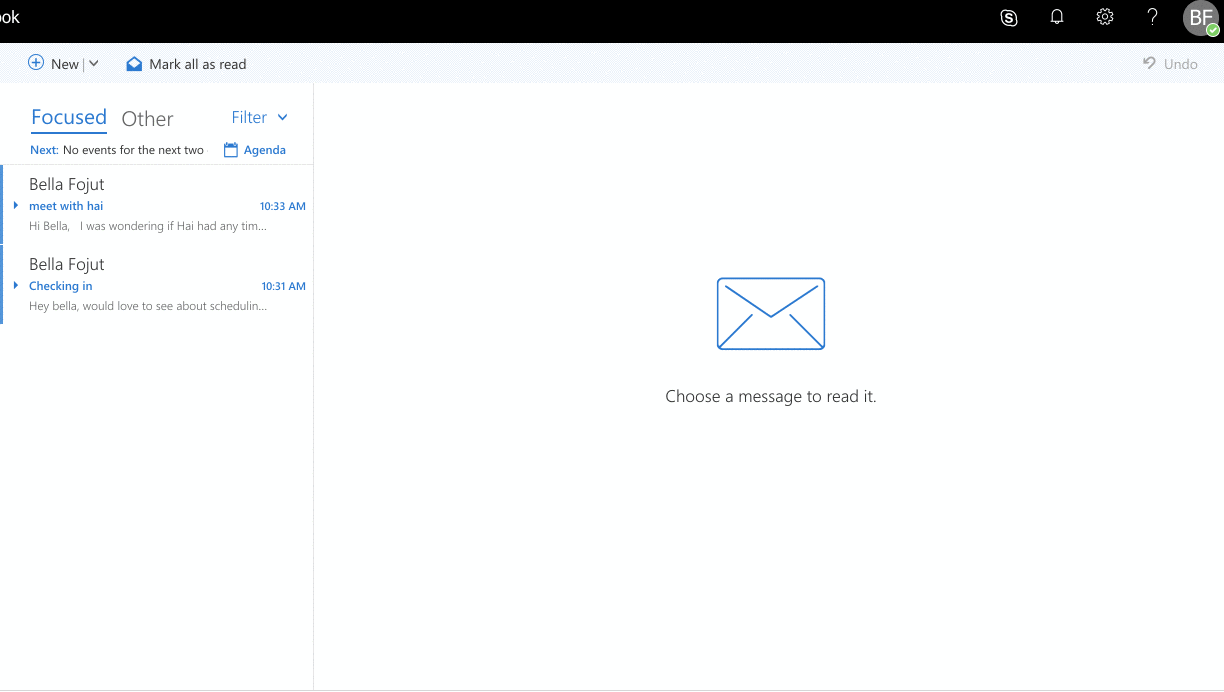Expand the 'Checking in' conversation thread
Viewport: 1224px width, 692px height.
16,286
